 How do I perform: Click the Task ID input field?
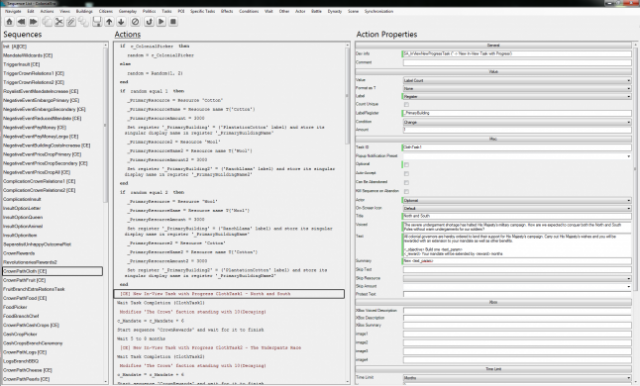pyautogui.click(x=517, y=147)
